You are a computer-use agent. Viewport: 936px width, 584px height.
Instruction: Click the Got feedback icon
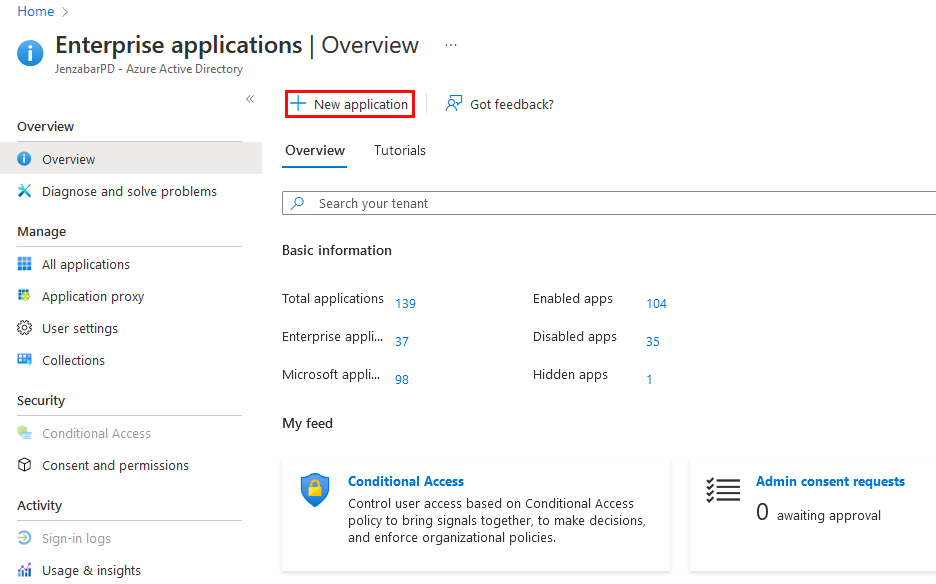(x=454, y=104)
